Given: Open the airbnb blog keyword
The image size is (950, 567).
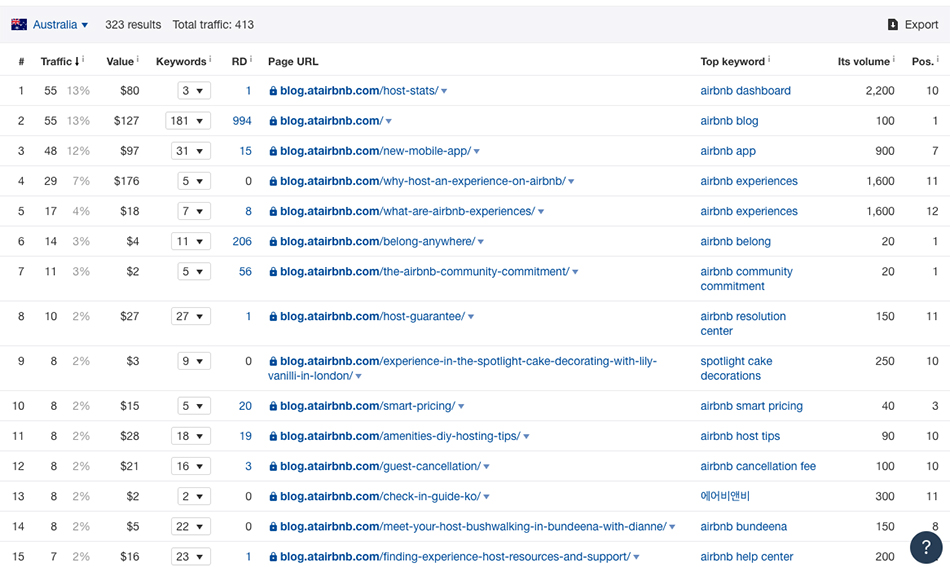Looking at the screenshot, I should click(729, 121).
